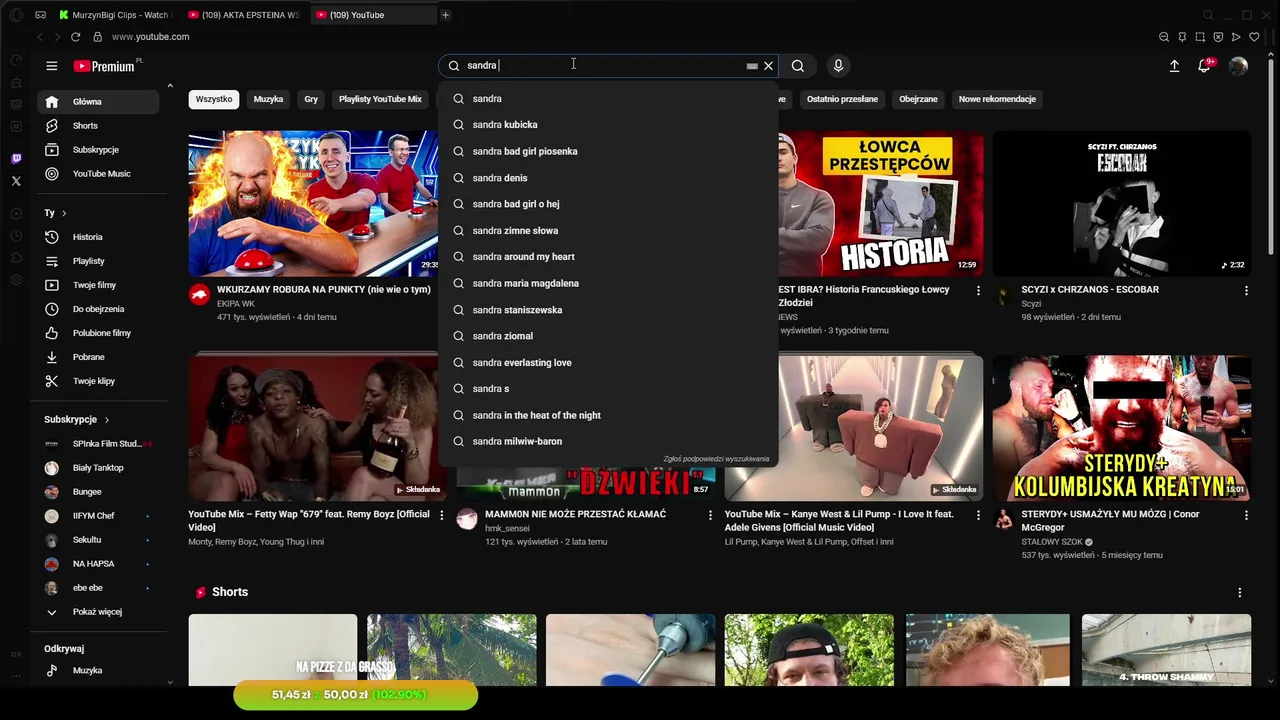Open Muzyka under Odkrywaj
Image resolution: width=1280 pixels, height=720 pixels.
tap(98, 671)
